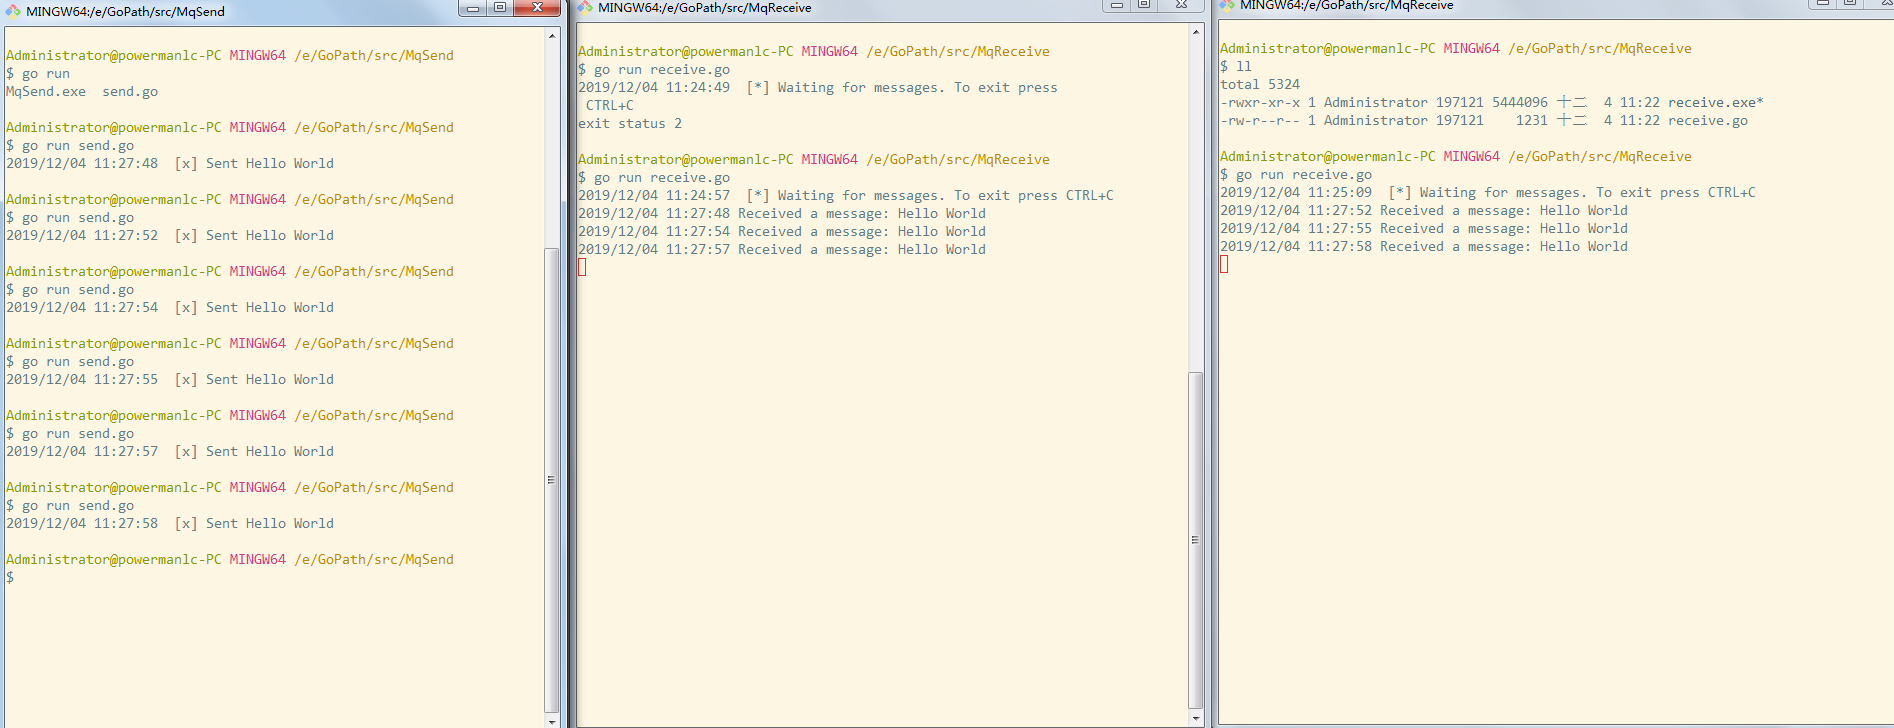Click scroll-down arrow in MqSend window scrollbar
Image resolution: width=1894 pixels, height=728 pixels.
[x=552, y=720]
